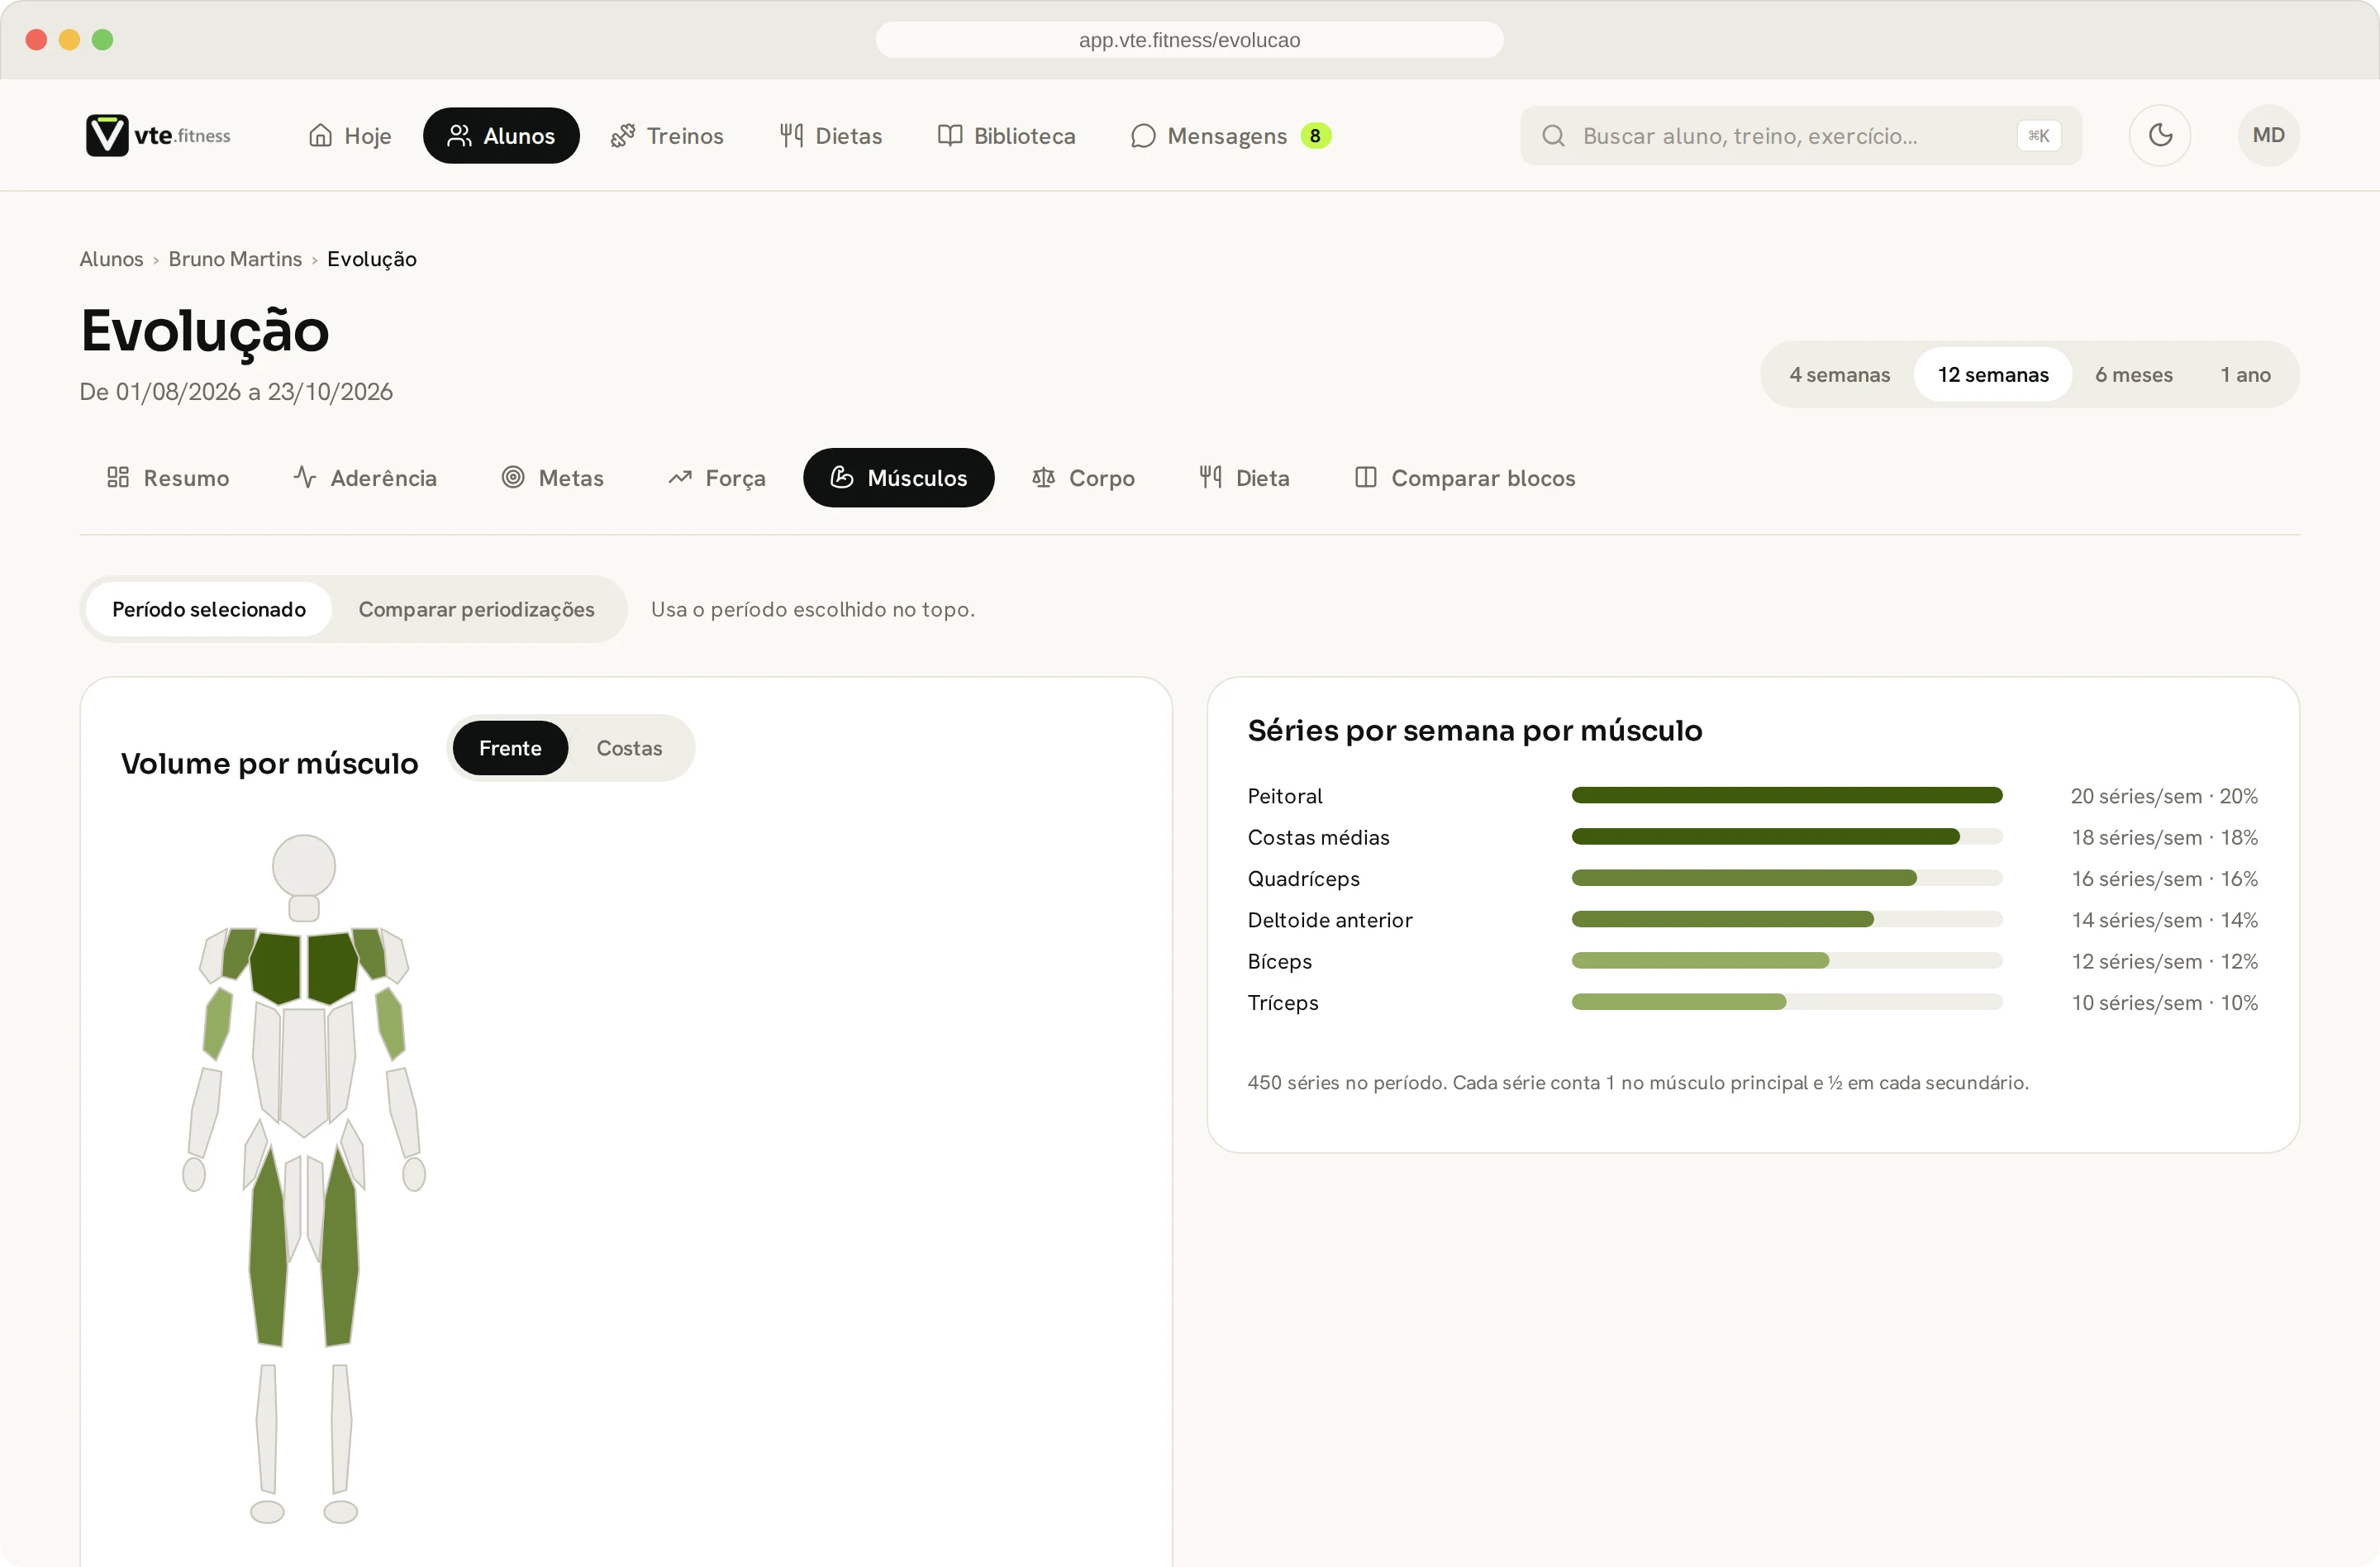This screenshot has width=2380, height=1567.
Task: Open Dietas via the utensils icon
Action: point(791,135)
